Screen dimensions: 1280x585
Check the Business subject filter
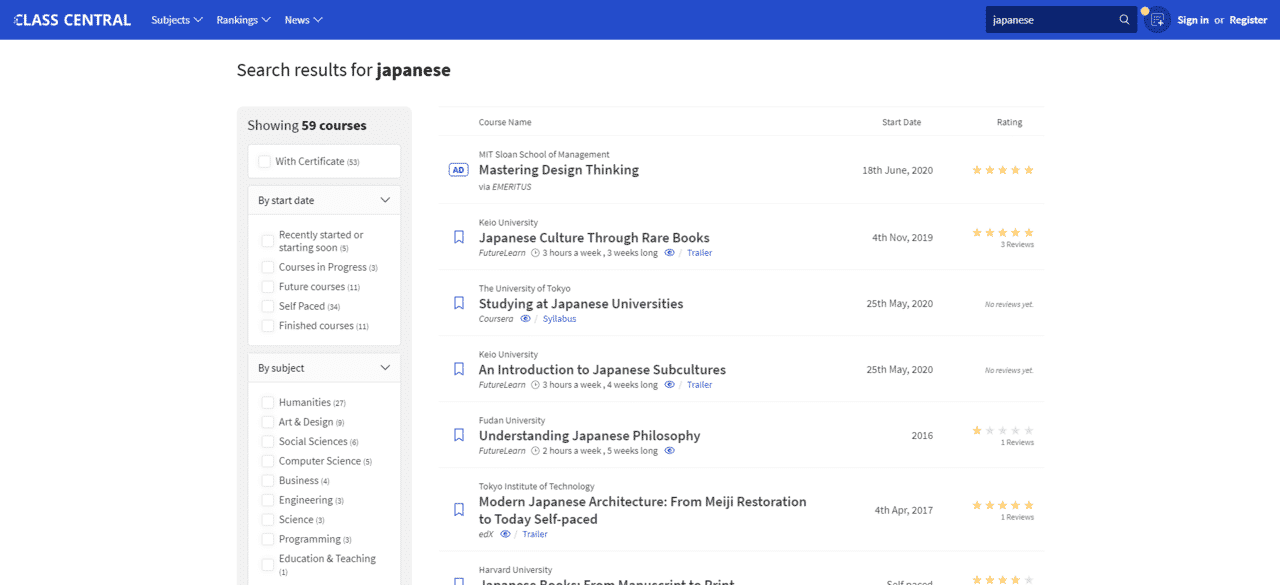(268, 481)
